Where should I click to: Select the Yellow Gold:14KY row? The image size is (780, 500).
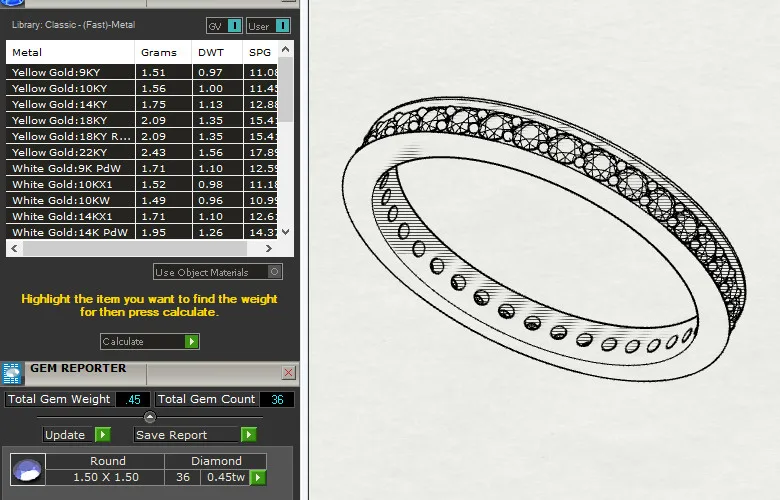[141, 104]
